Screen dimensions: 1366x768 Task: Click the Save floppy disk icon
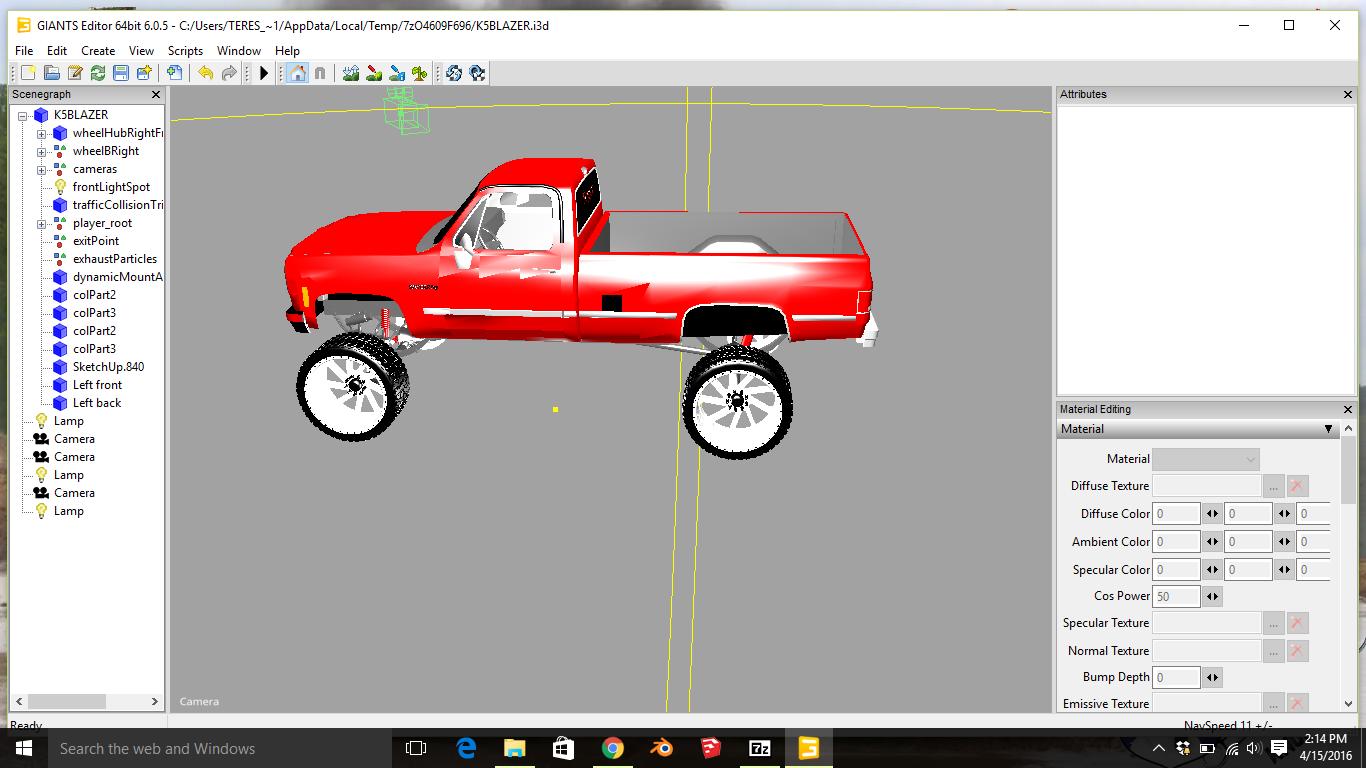[x=121, y=73]
